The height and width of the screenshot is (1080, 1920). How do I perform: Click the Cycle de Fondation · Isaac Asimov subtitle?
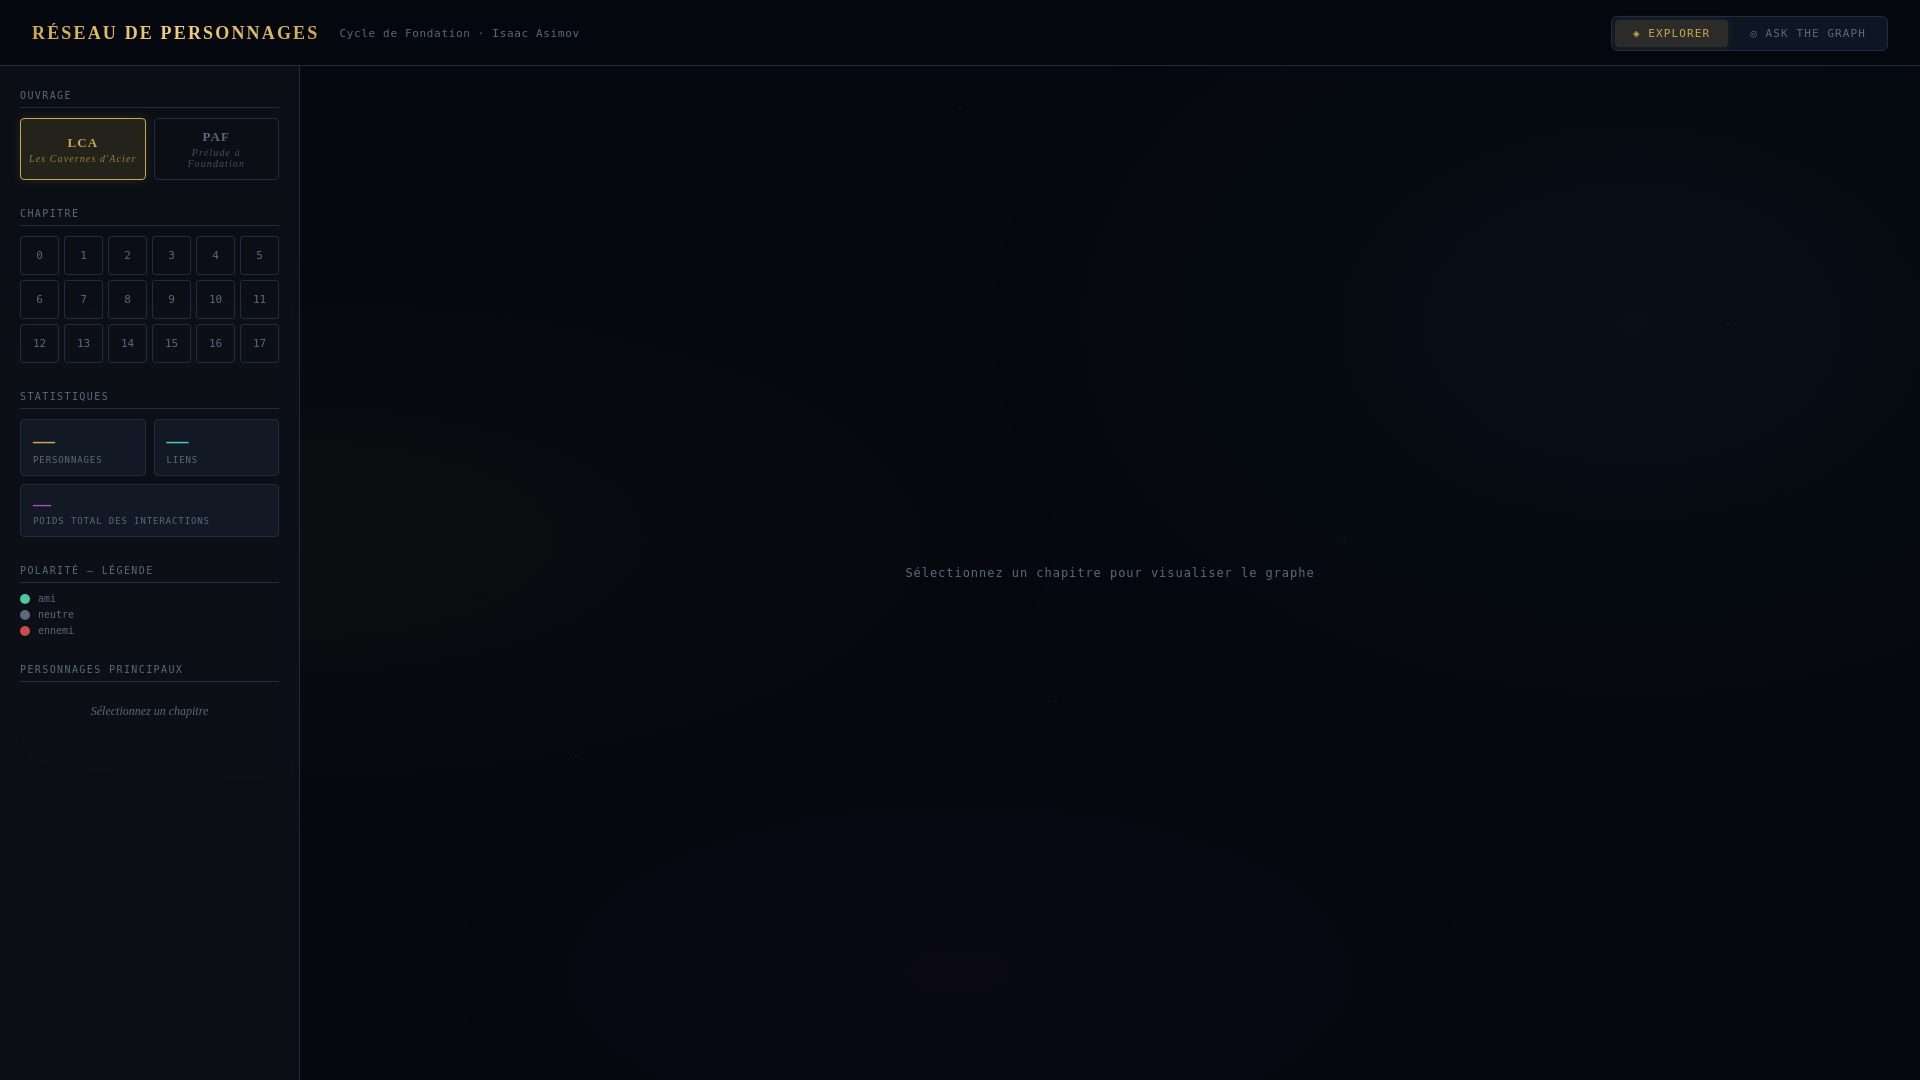(459, 34)
